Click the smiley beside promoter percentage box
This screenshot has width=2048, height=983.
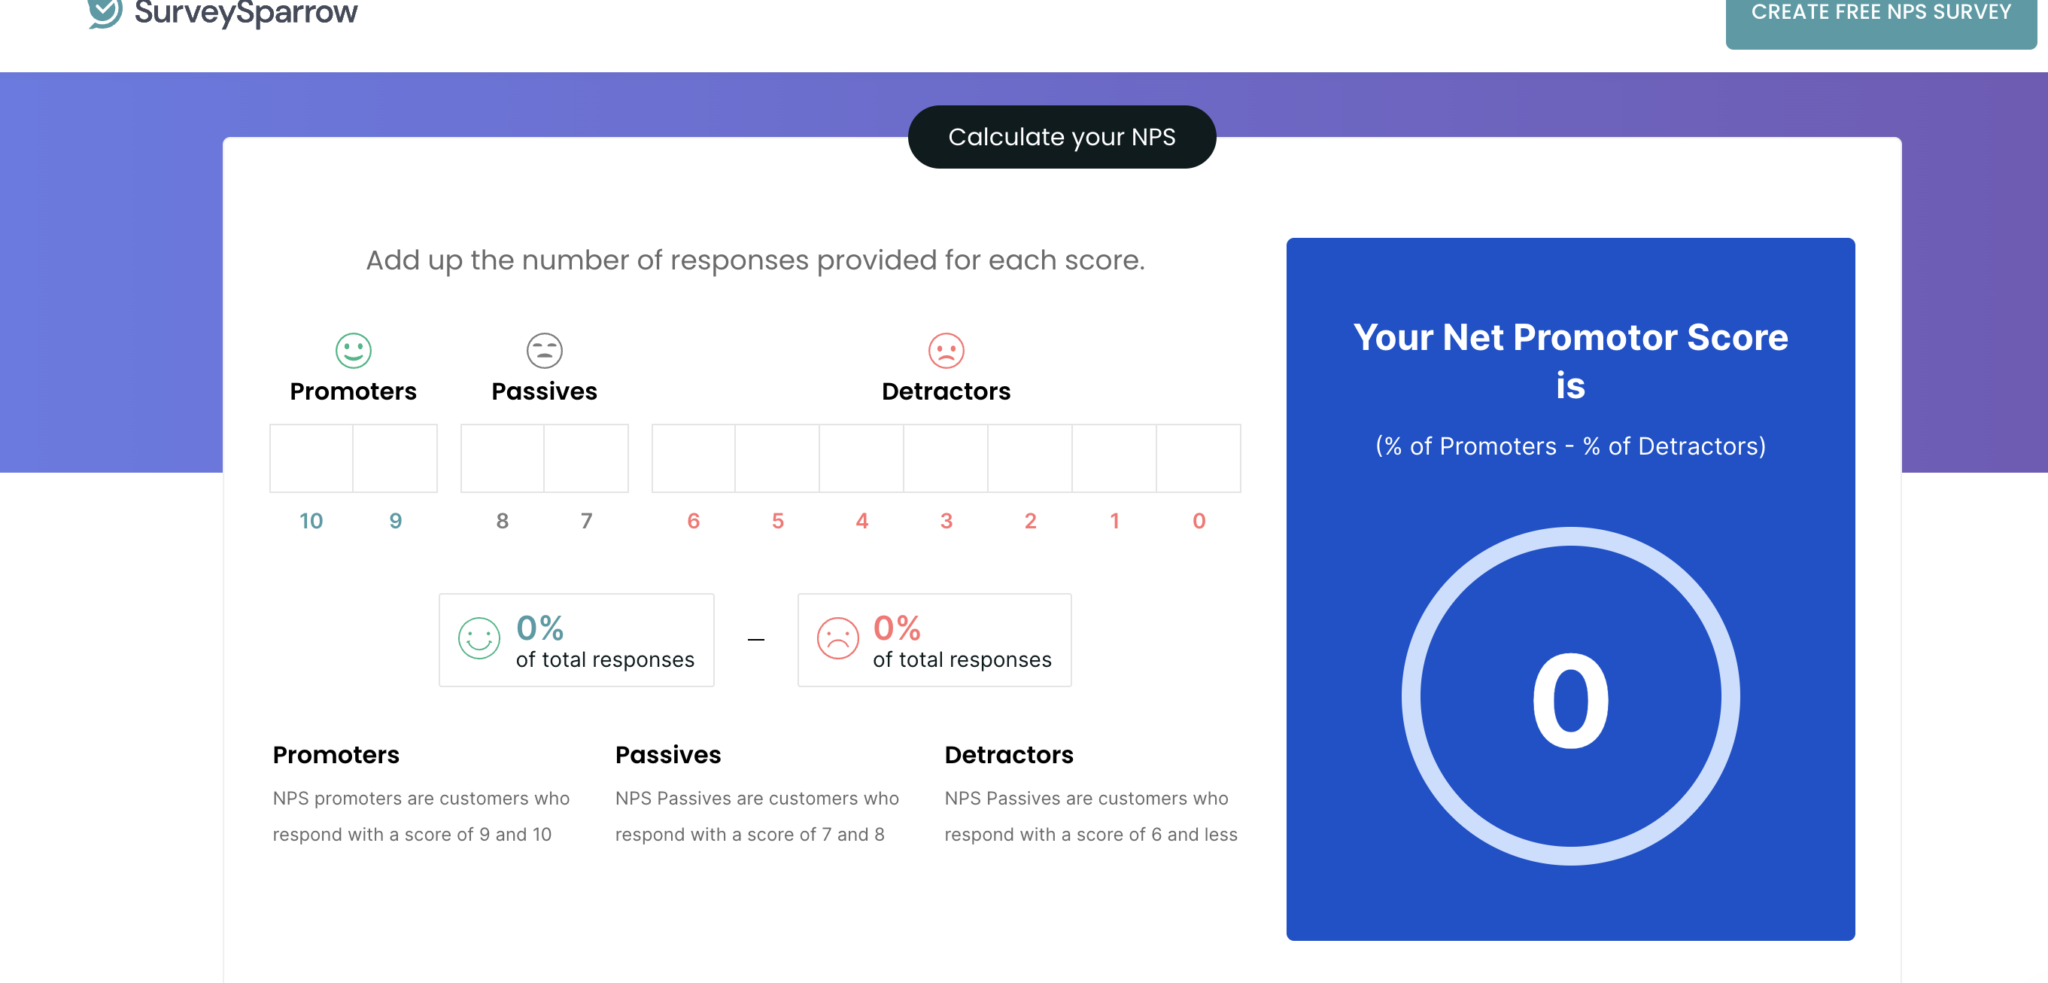479,640
